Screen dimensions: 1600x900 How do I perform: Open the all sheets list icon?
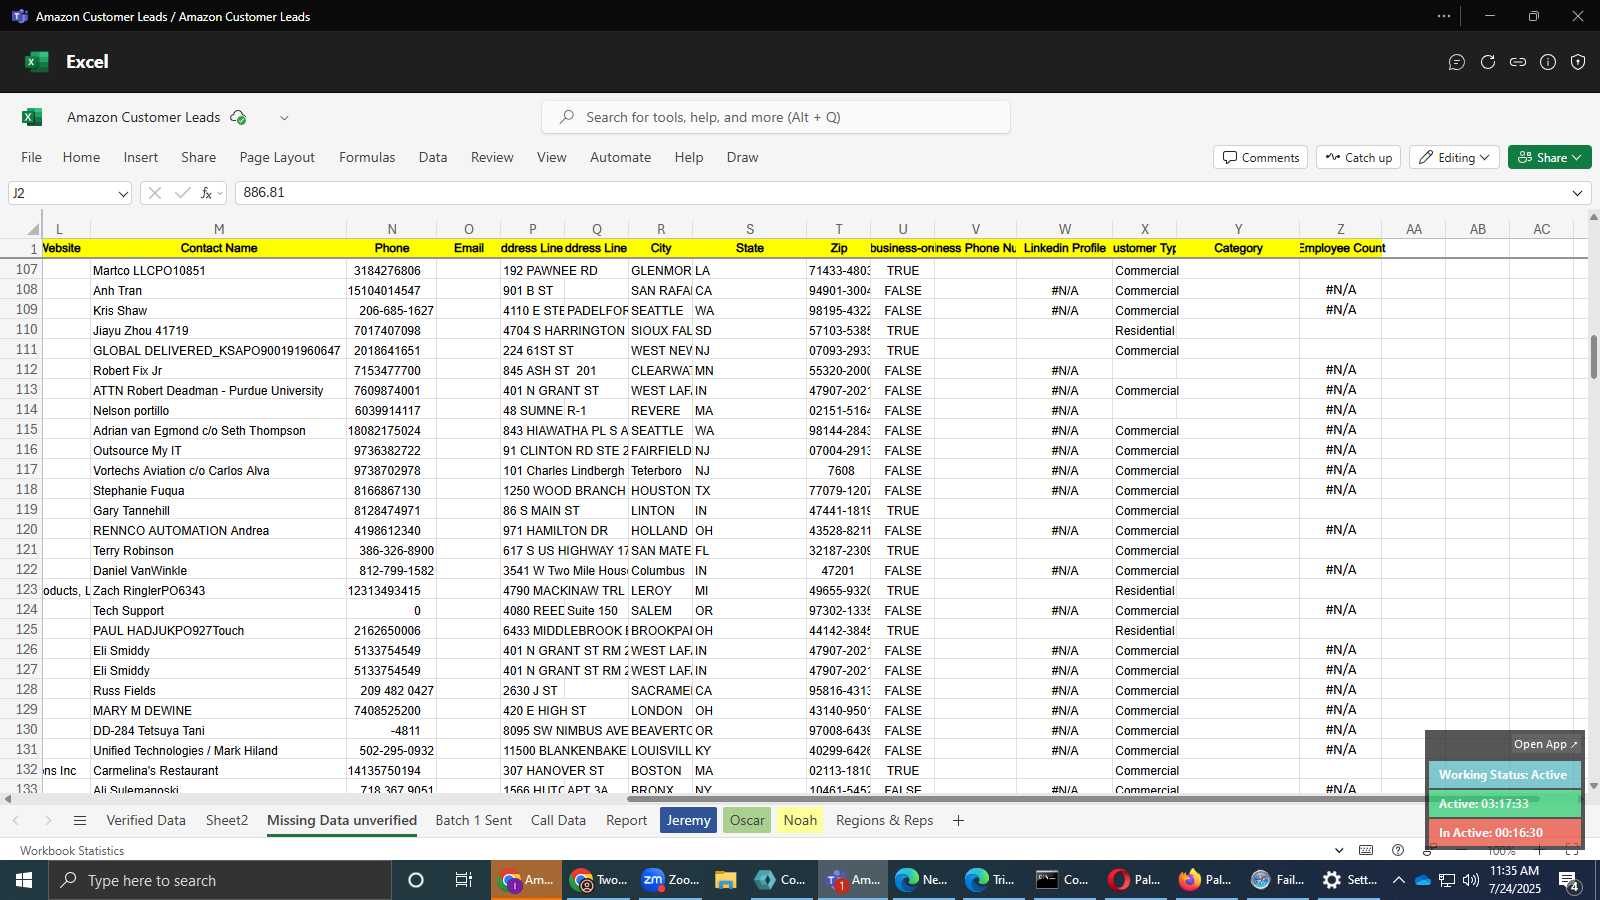coord(80,821)
